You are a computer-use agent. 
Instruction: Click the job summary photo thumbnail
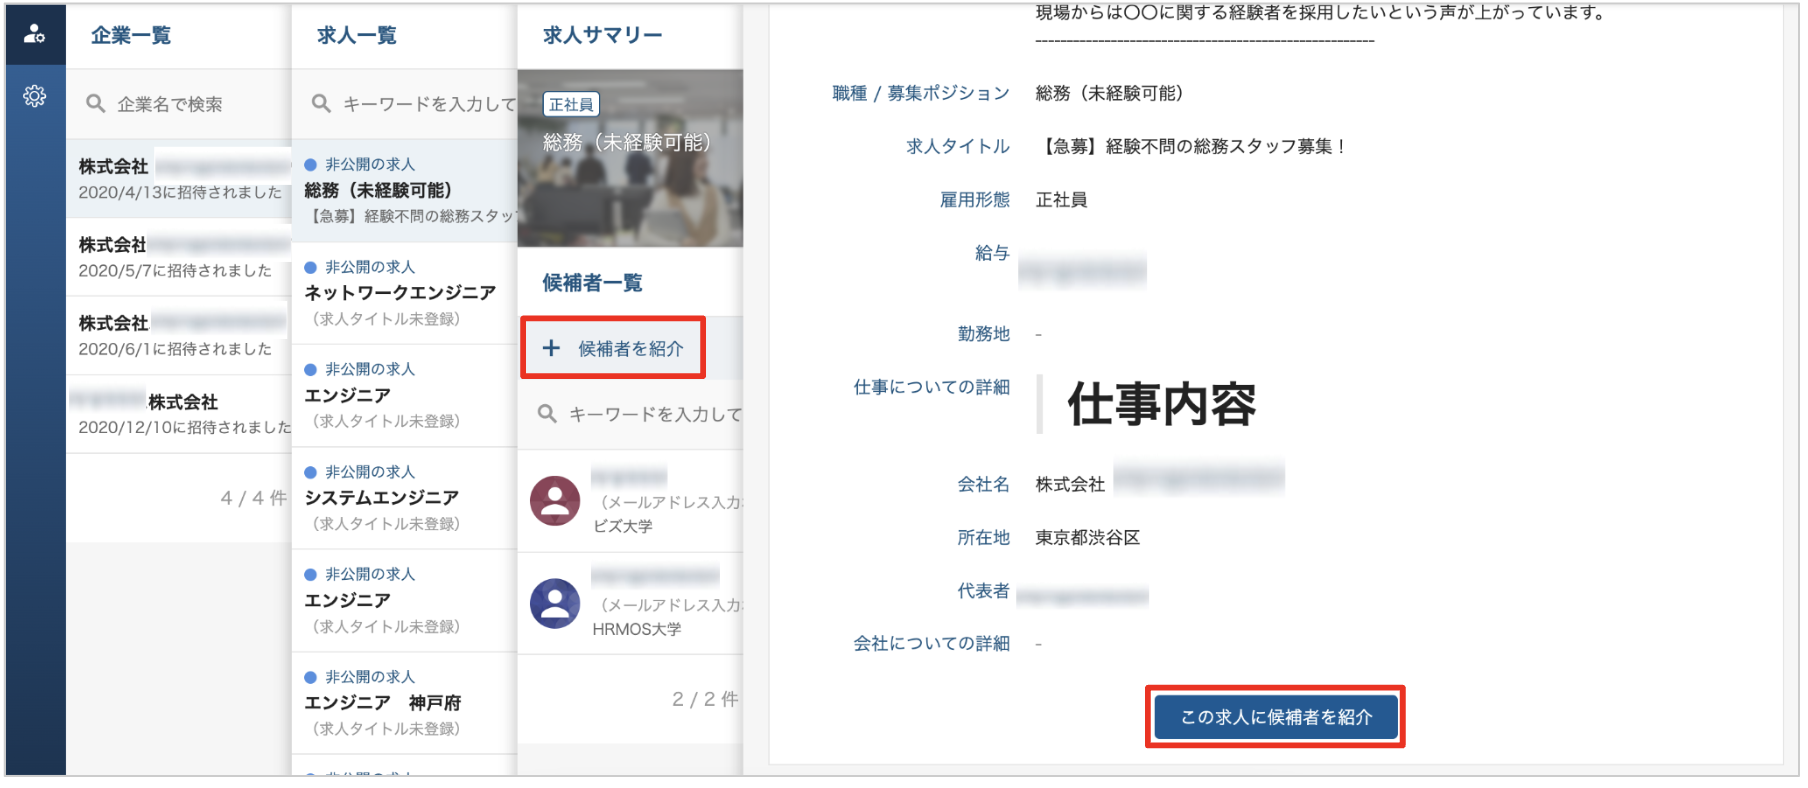630,158
